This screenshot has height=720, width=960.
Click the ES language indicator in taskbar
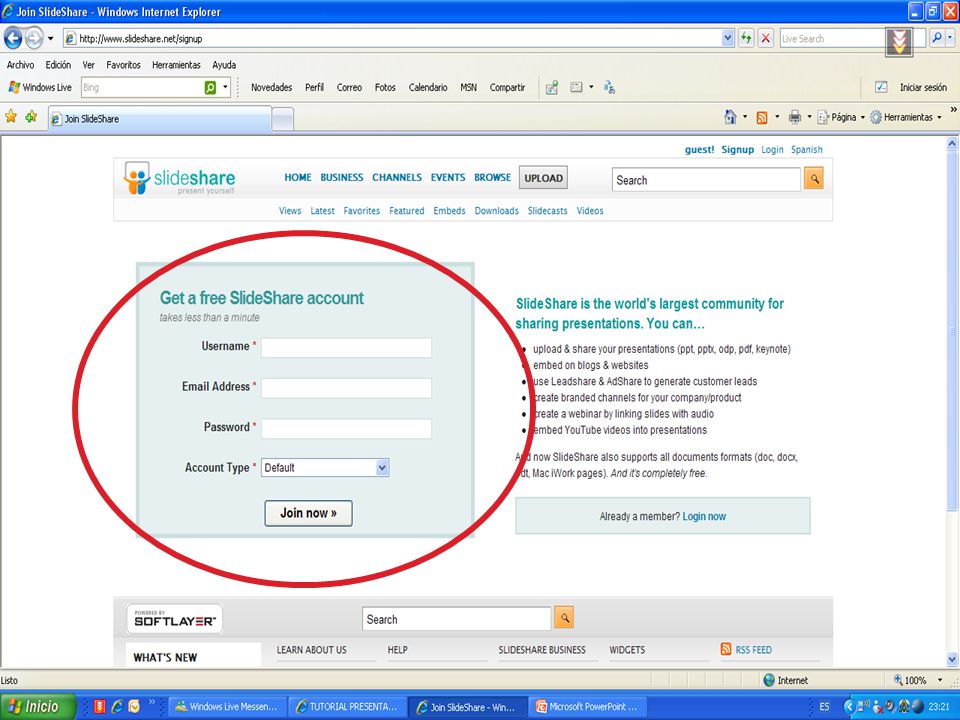tap(824, 707)
